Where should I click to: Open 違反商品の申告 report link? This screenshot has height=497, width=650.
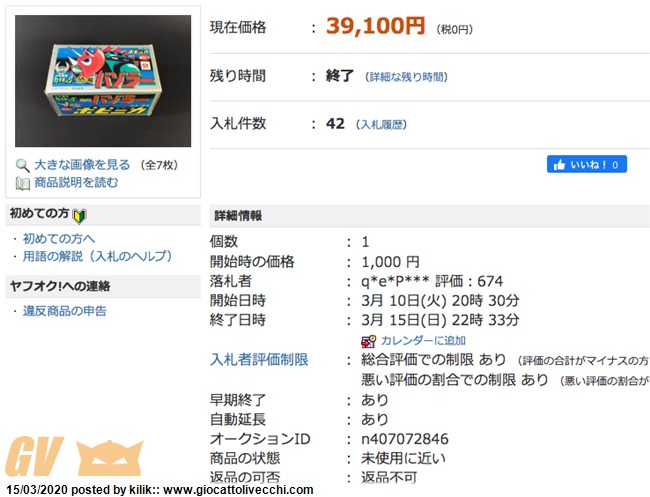[65, 311]
